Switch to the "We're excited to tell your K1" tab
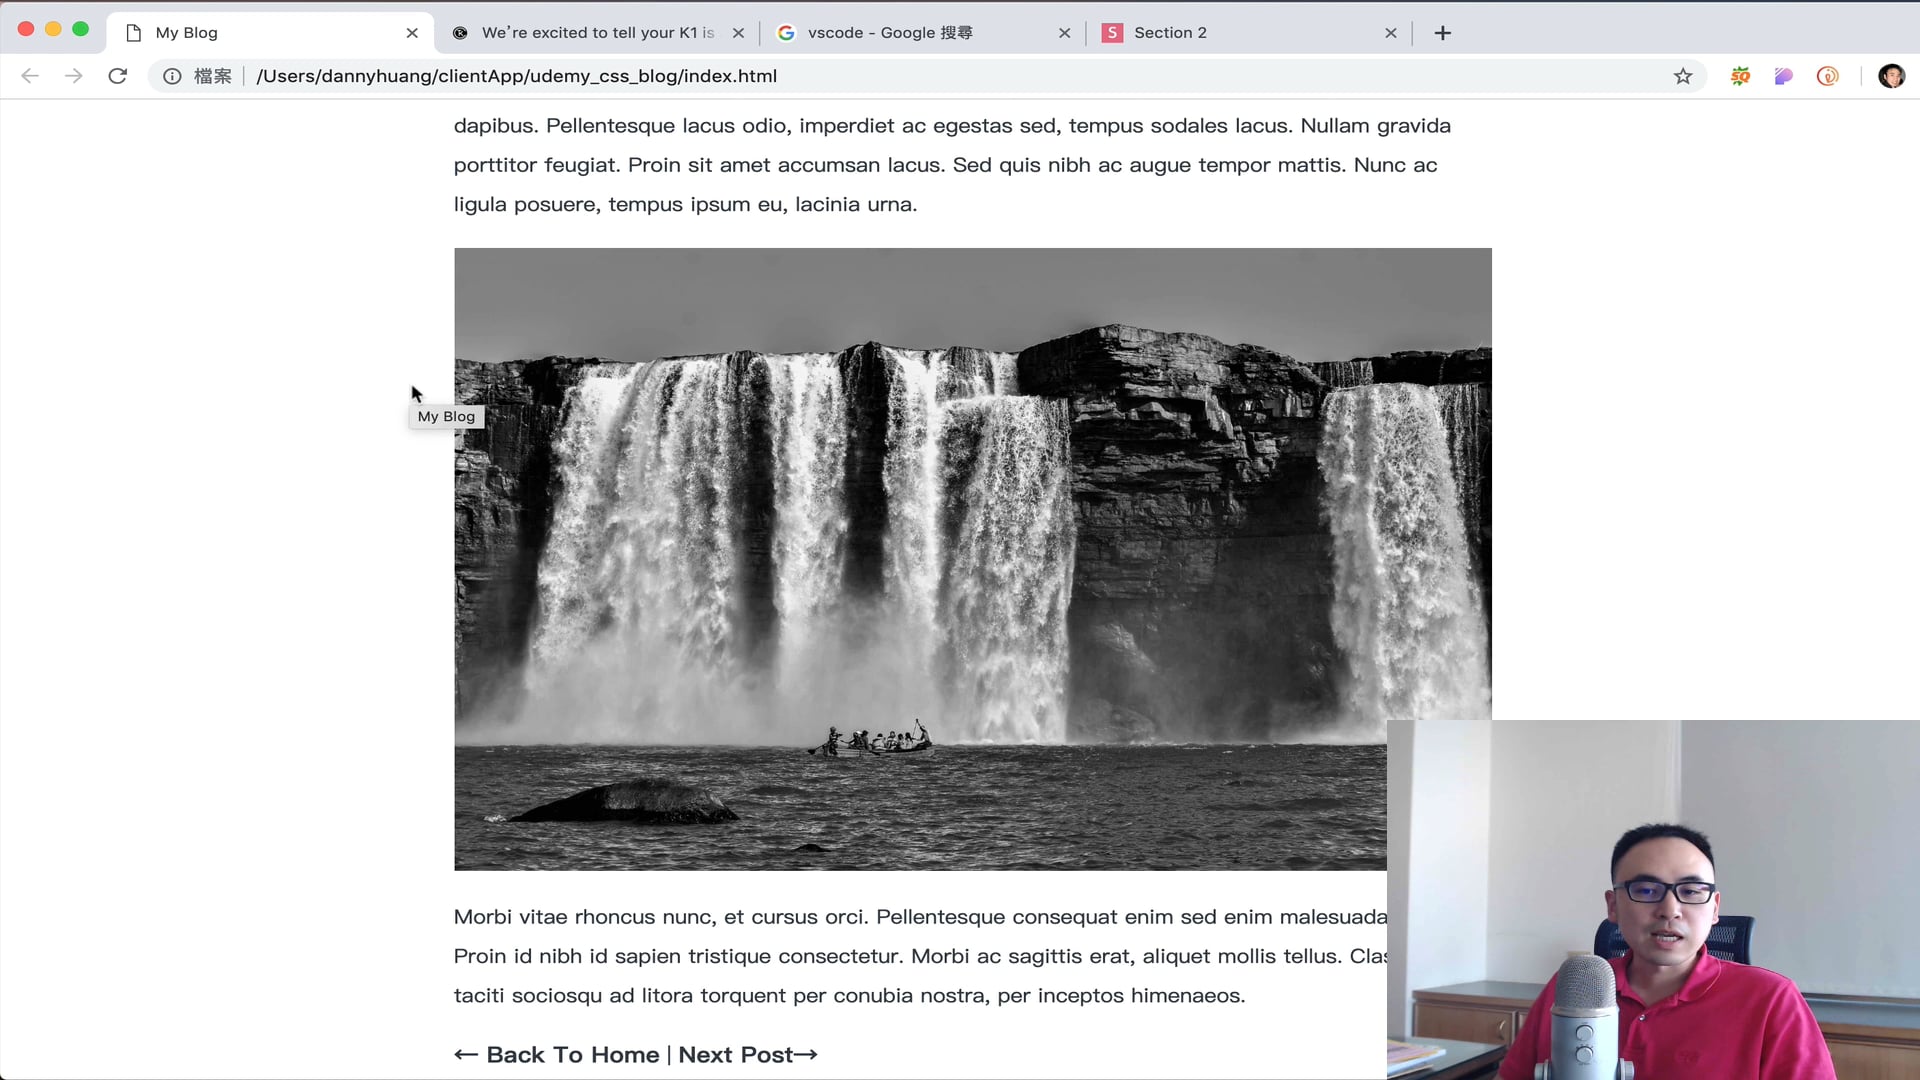The width and height of the screenshot is (1920, 1080). point(597,33)
